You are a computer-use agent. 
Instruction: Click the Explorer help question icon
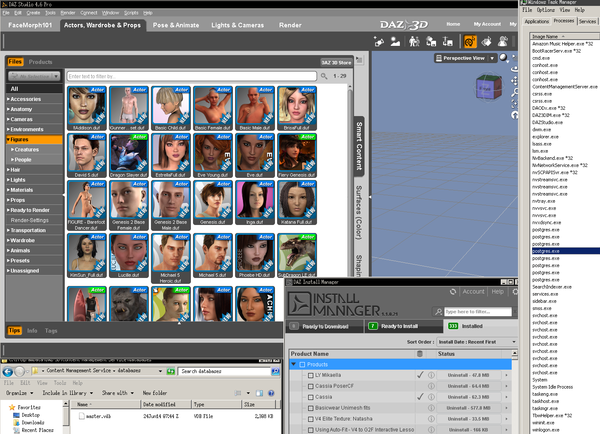[x=271, y=393]
